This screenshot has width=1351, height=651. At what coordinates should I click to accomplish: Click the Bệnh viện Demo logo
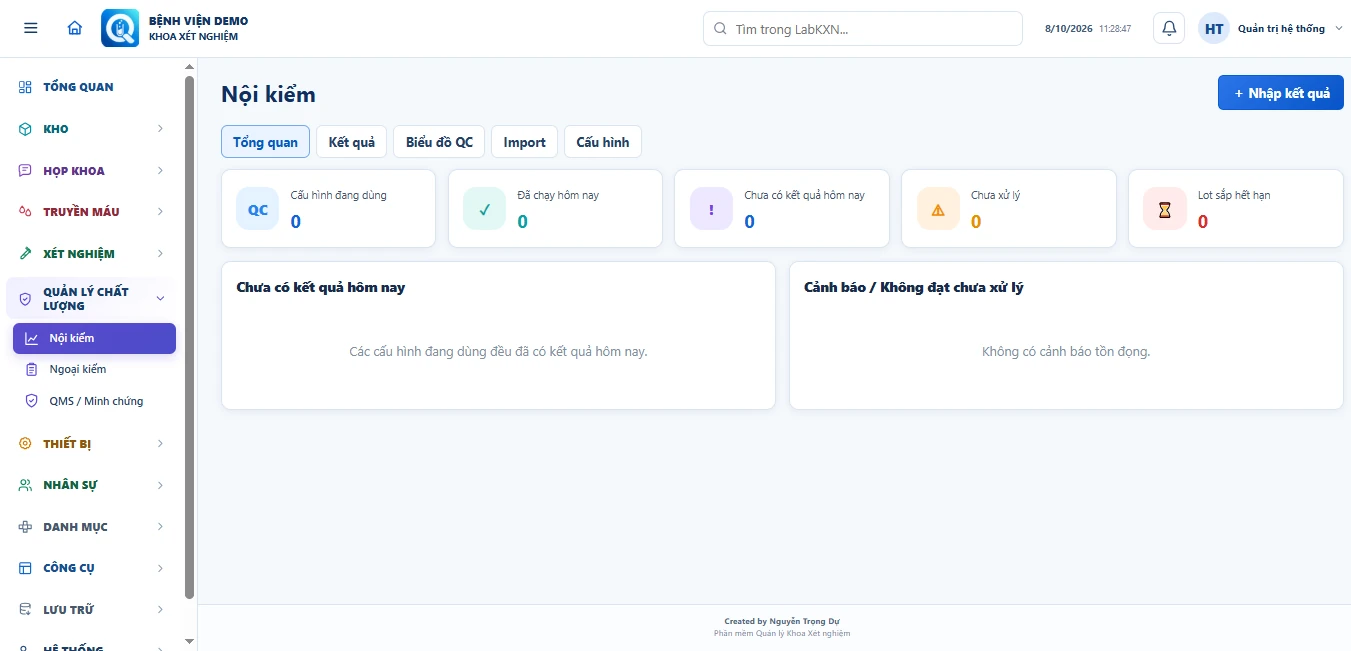click(x=120, y=28)
